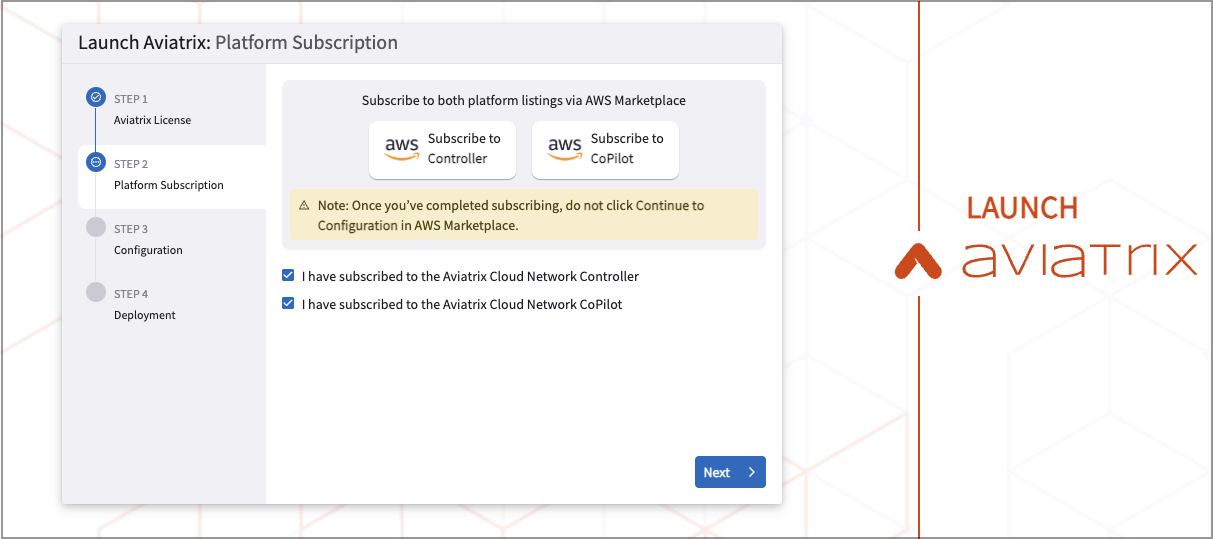Viewport: 1213px width, 539px height.
Task: Click AWS logo on Subscribe to CoPilot
Action: 565,149
